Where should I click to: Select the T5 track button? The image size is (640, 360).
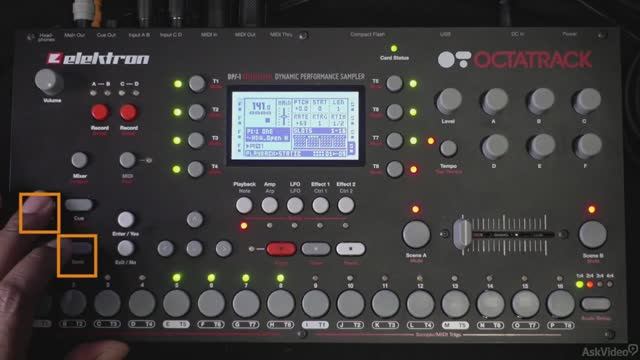394,83
